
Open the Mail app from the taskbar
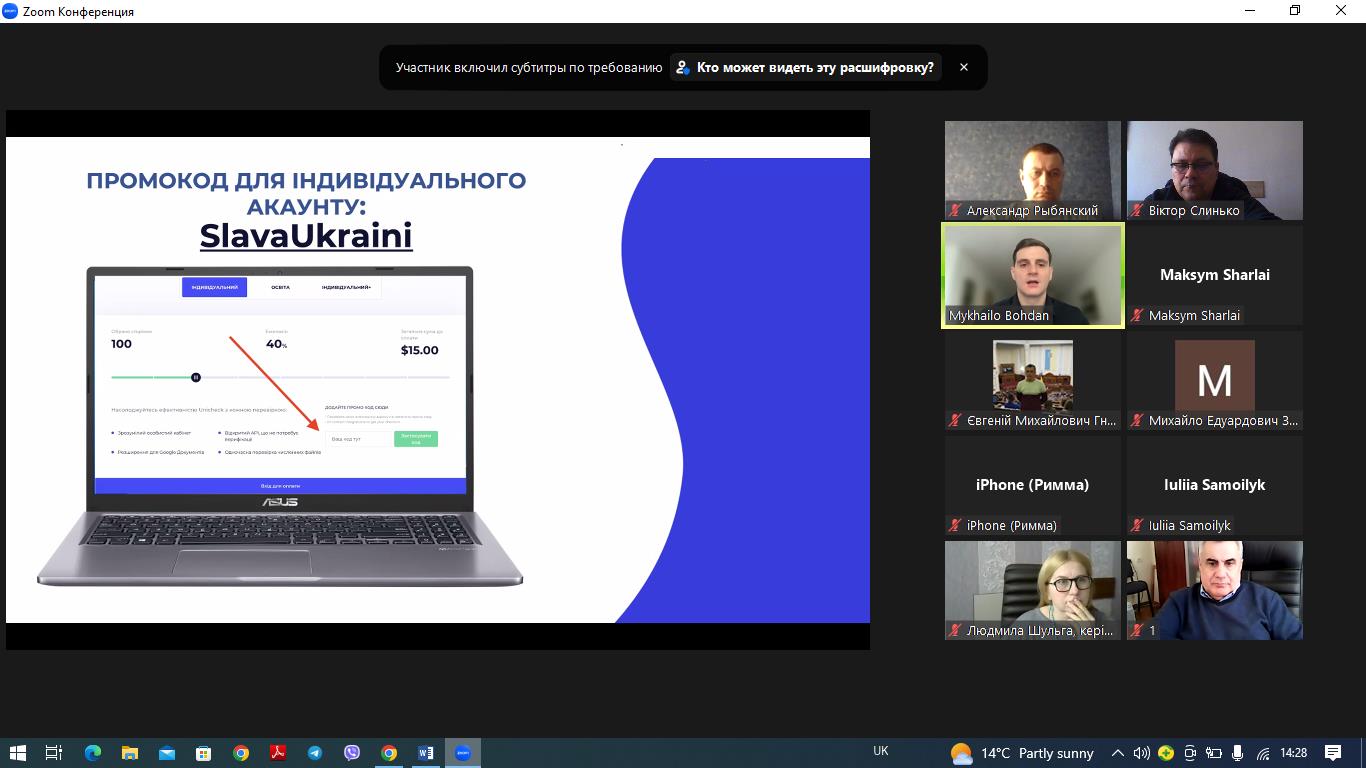[x=166, y=753]
